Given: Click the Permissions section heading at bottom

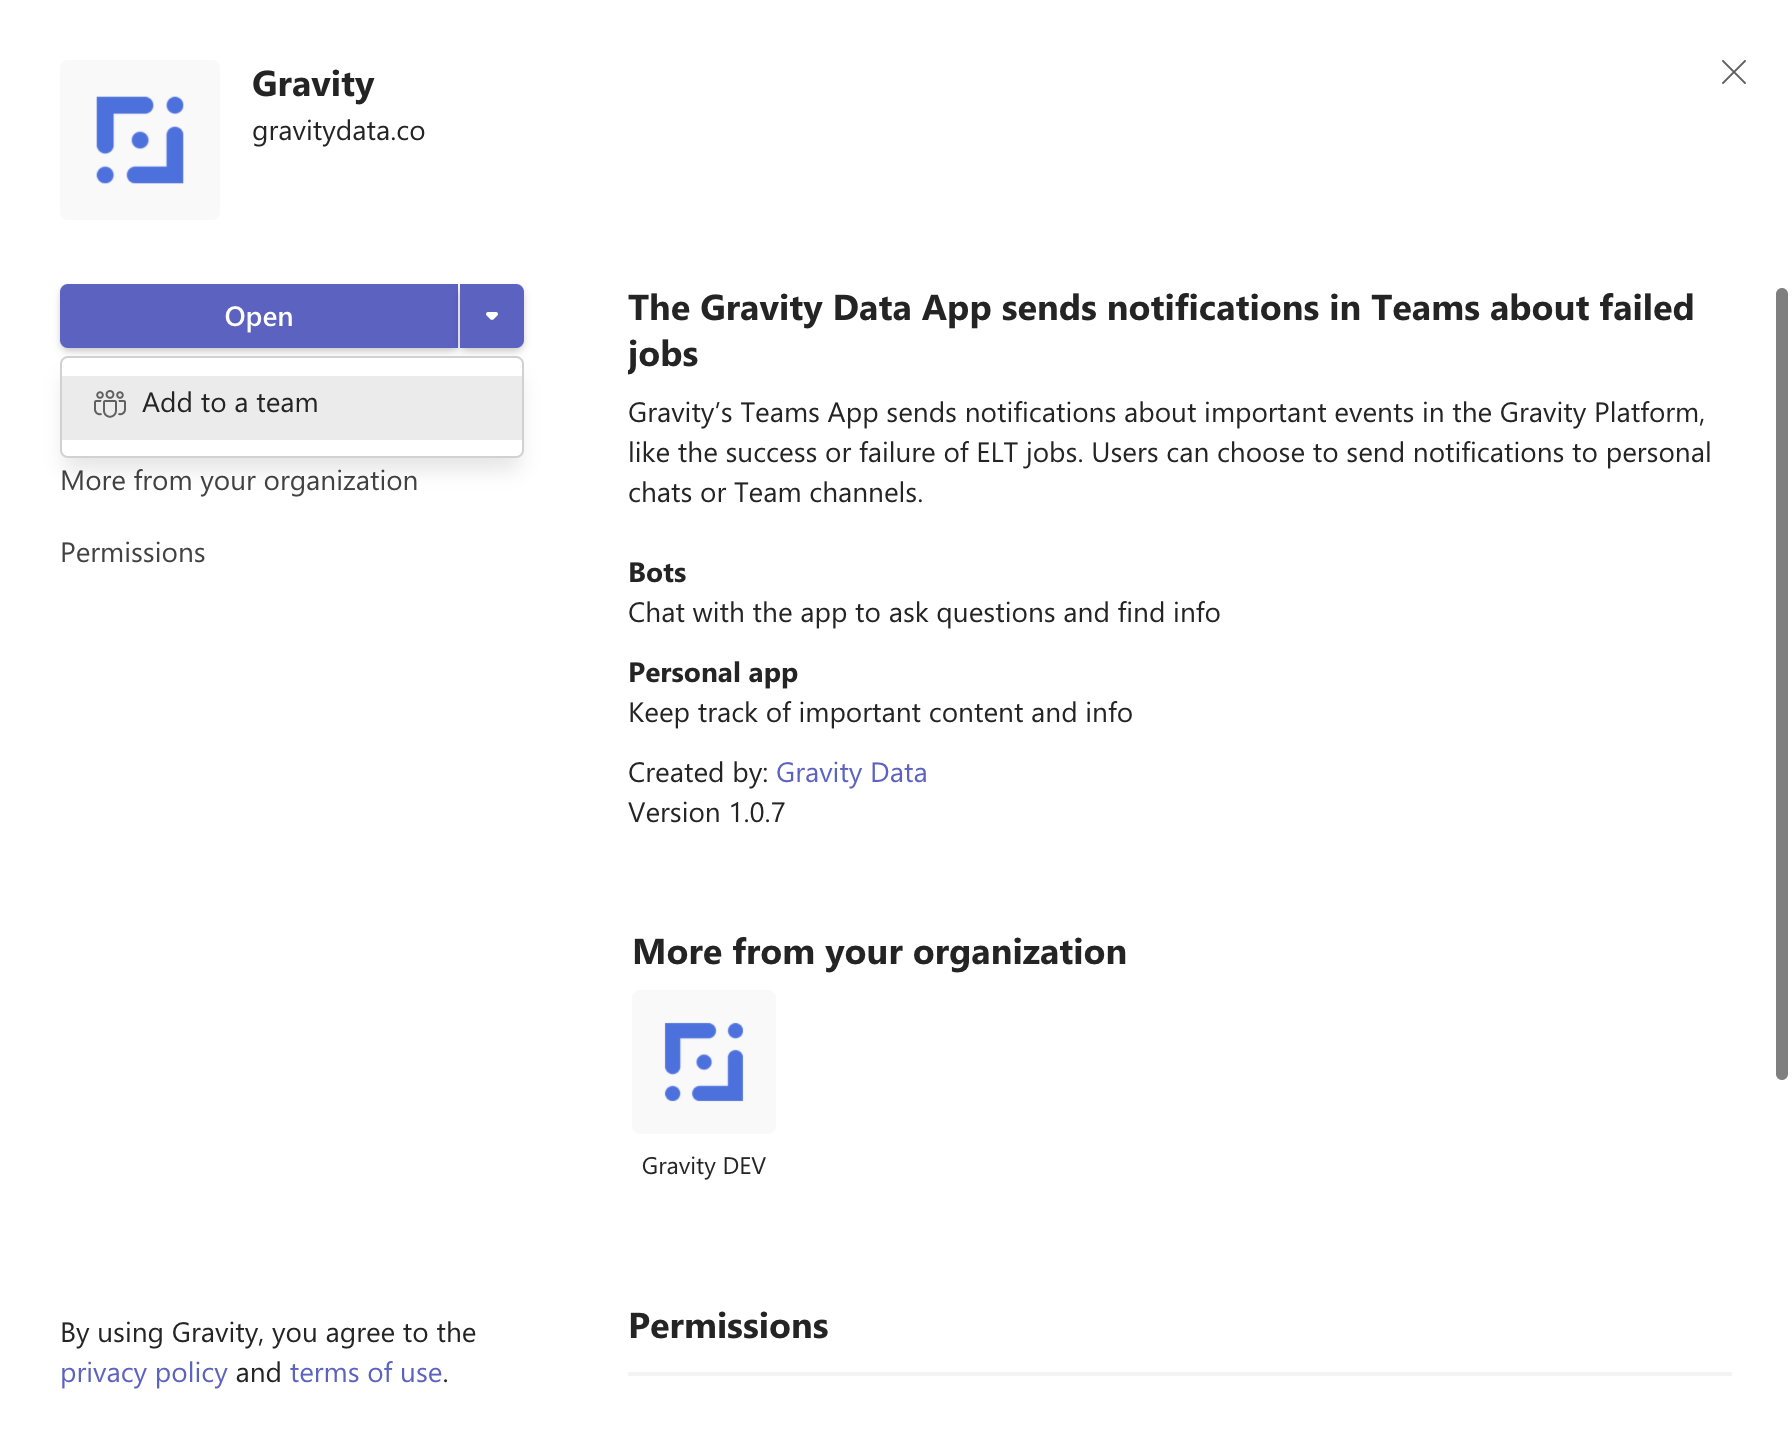Looking at the screenshot, I should pyautogui.click(x=728, y=1326).
